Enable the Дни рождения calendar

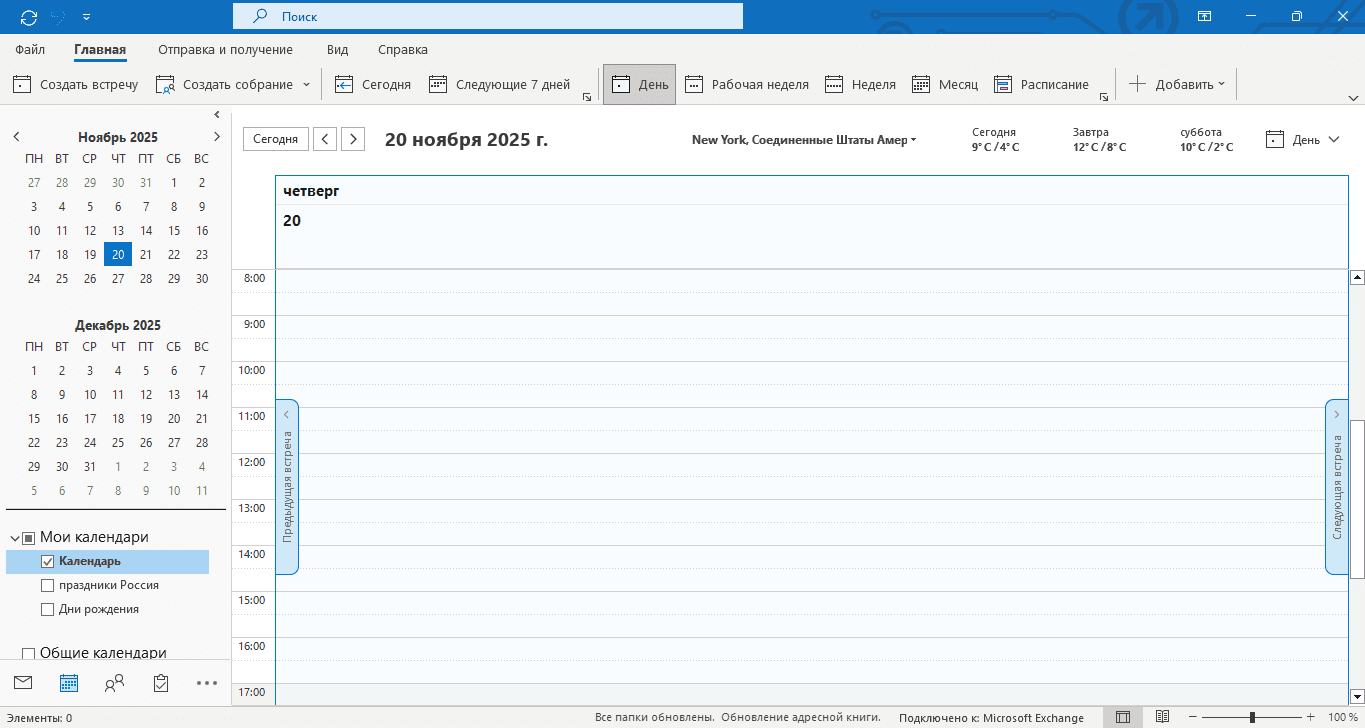[47, 610]
